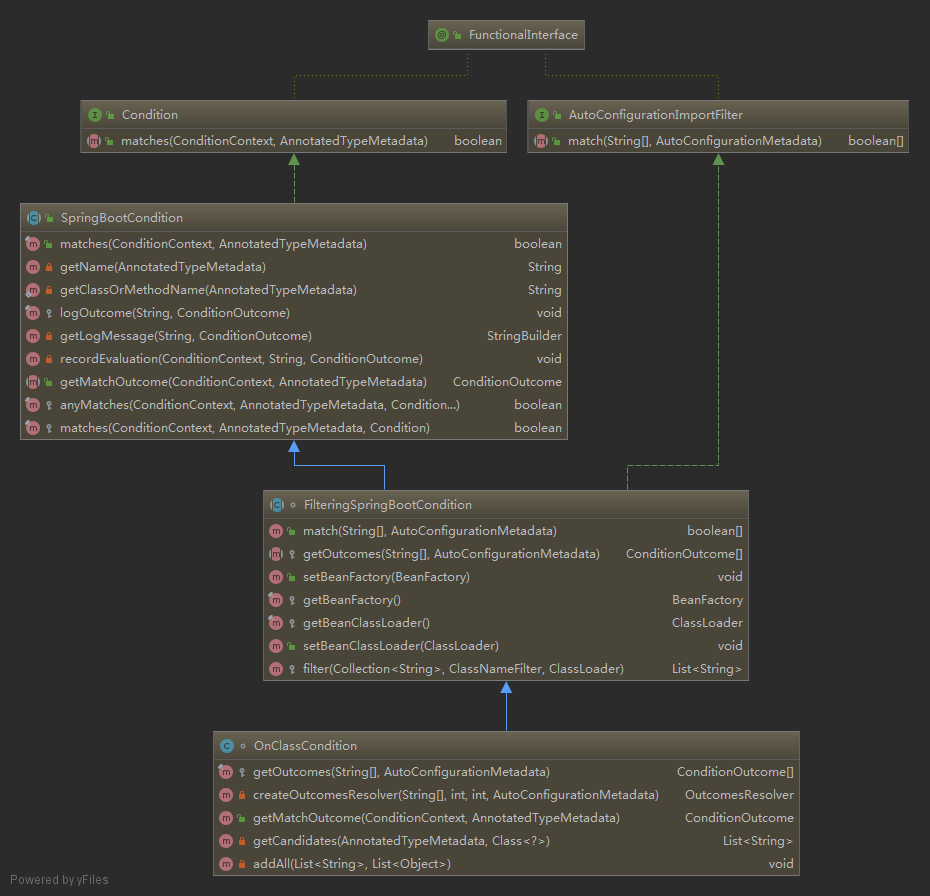Click addAll(List<String>, List<Object>) method text
930x896 pixels.
point(352,864)
